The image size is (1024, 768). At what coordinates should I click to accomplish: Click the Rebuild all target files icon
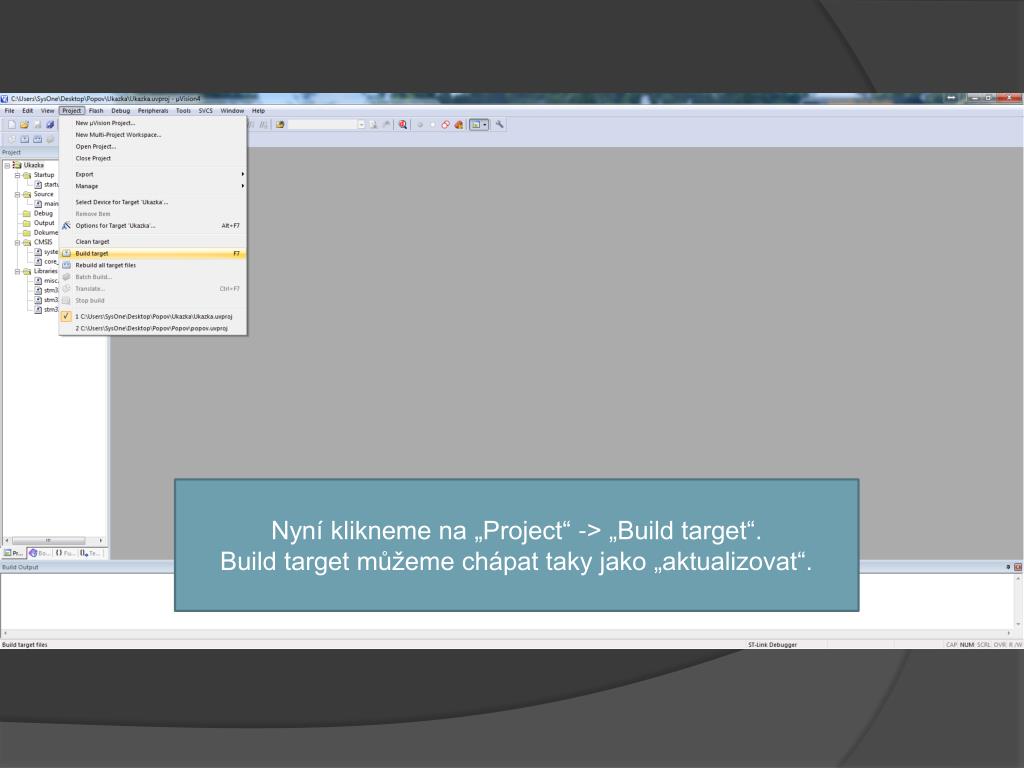[66, 265]
